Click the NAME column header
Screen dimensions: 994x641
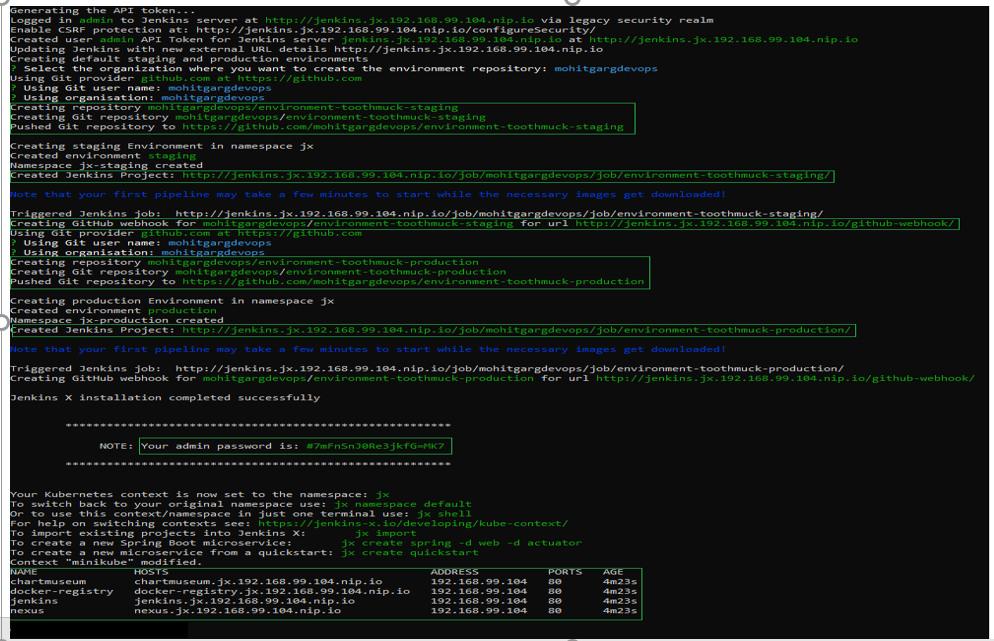[x=23, y=572]
